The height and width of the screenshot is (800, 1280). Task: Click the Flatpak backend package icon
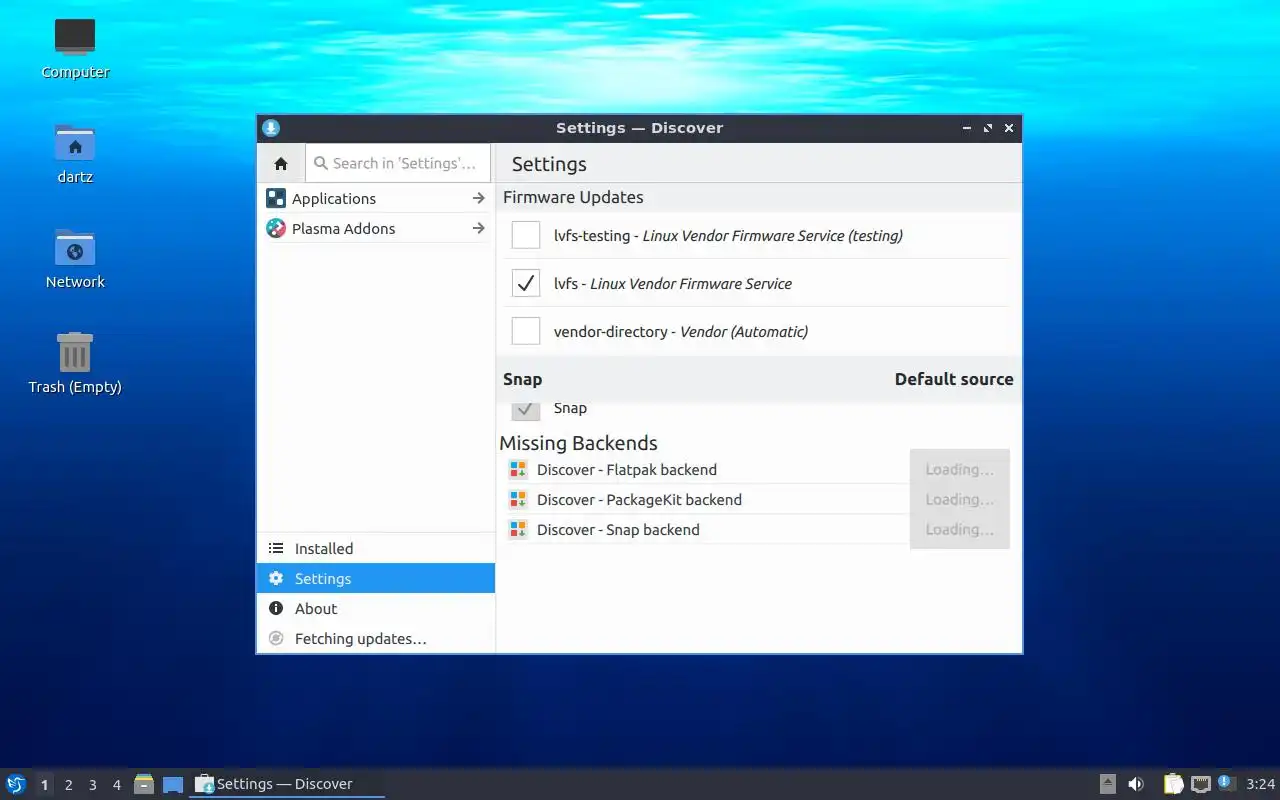518,469
